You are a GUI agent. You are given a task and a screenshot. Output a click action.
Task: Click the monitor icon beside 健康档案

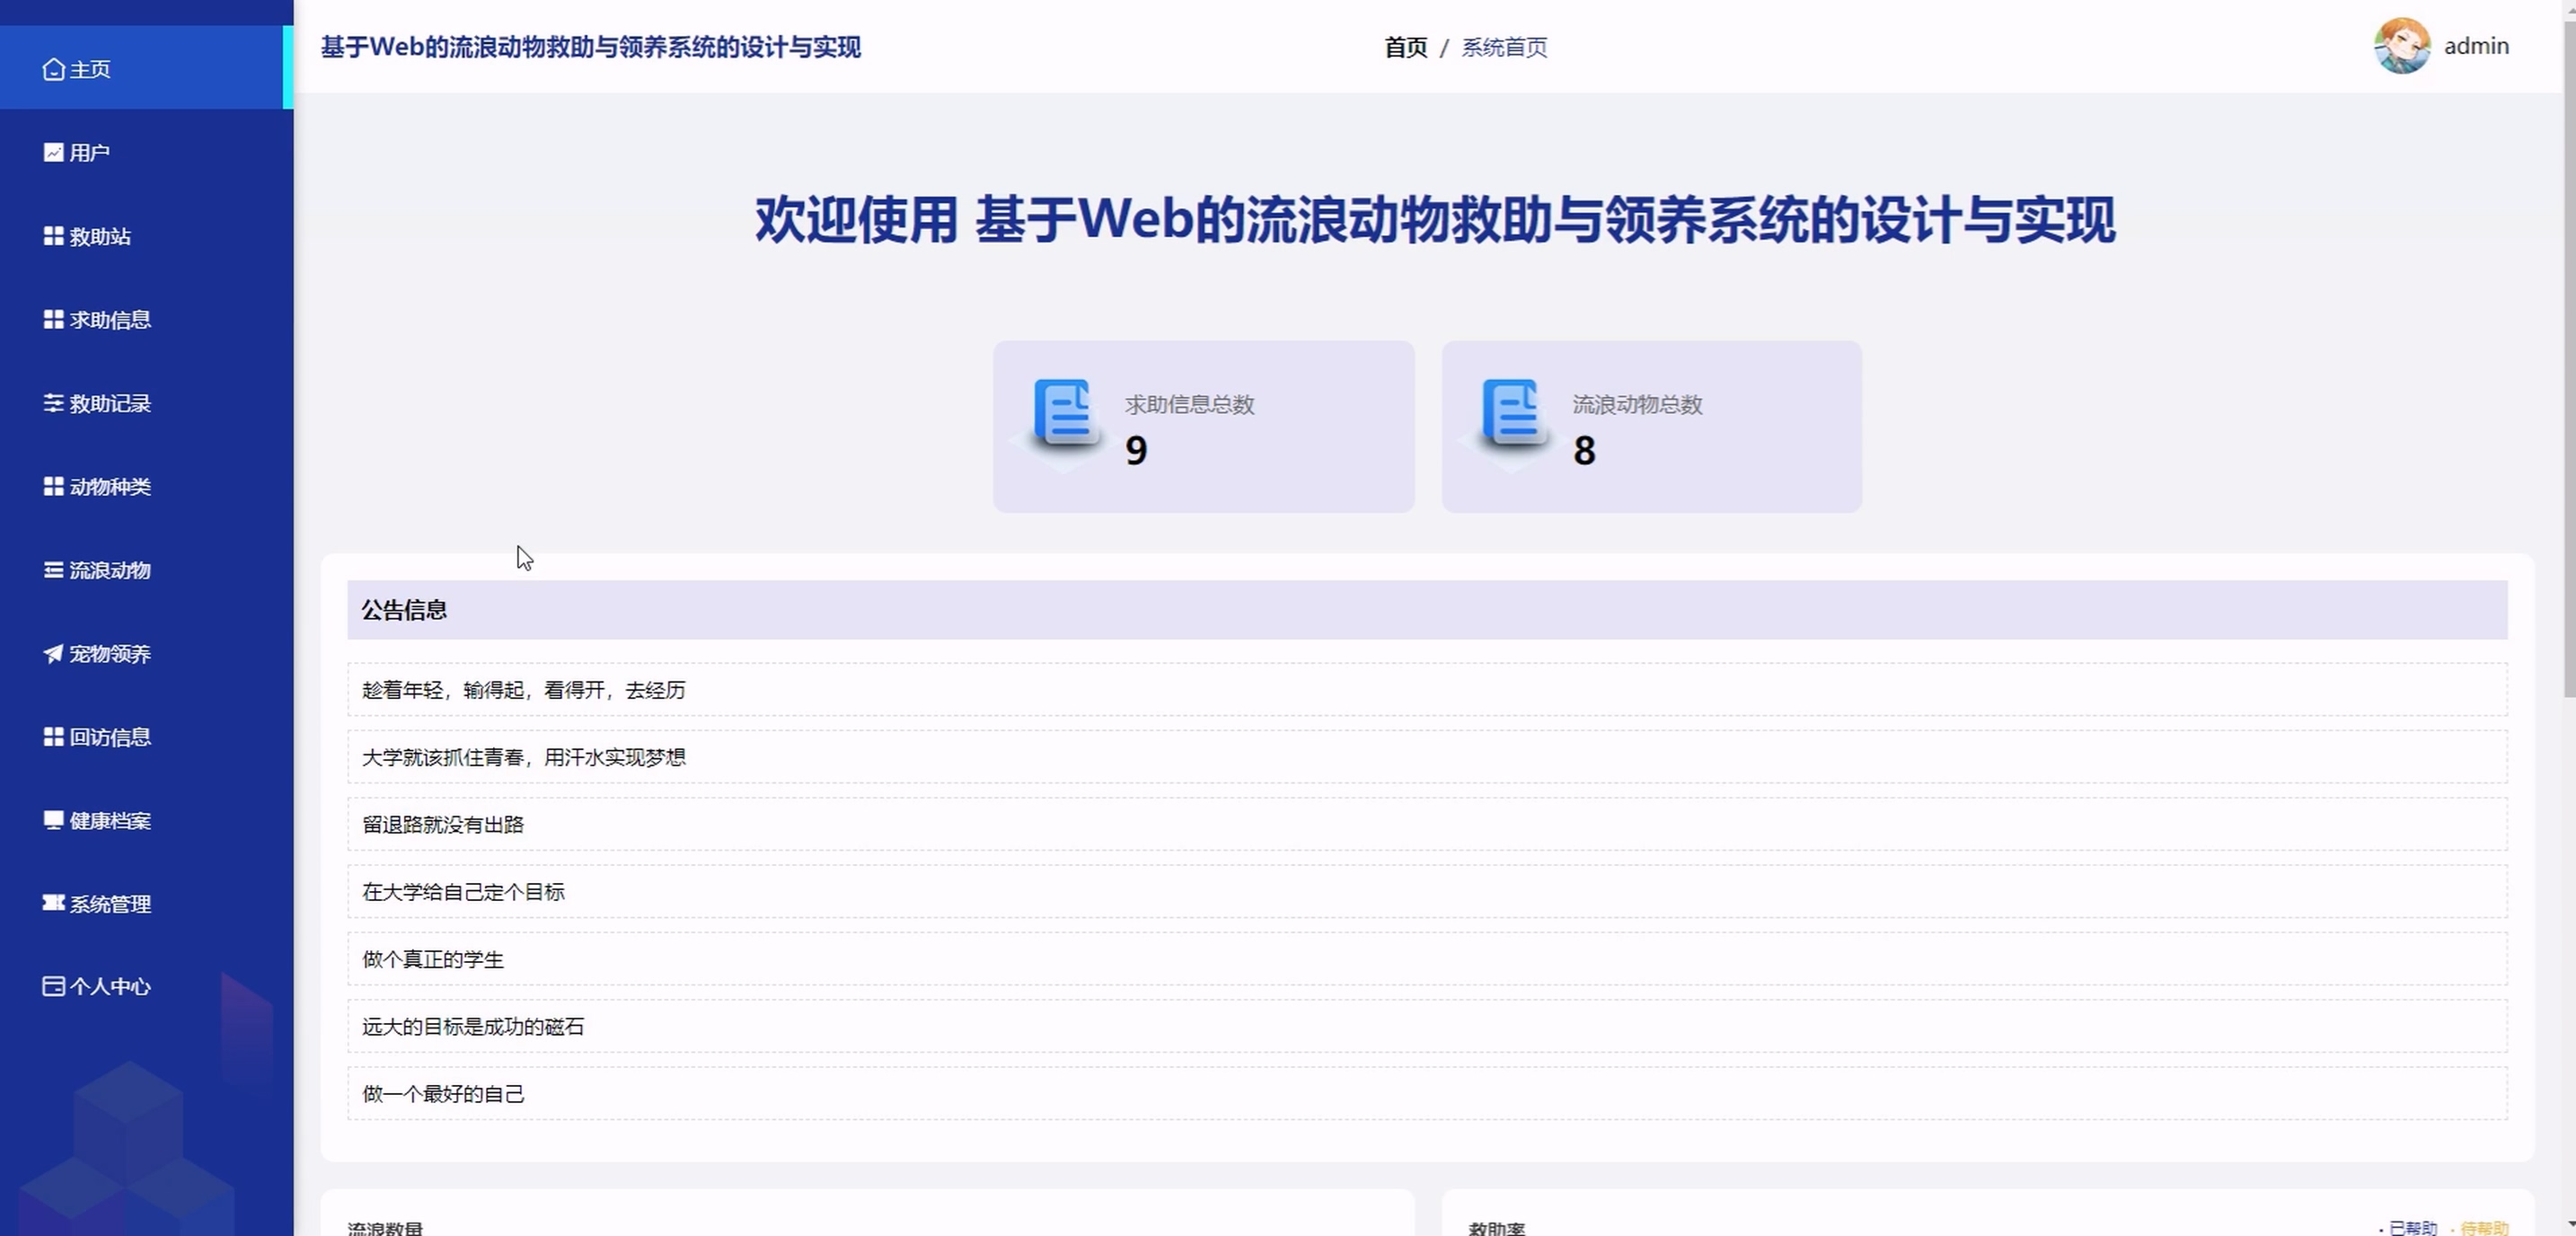tap(53, 820)
